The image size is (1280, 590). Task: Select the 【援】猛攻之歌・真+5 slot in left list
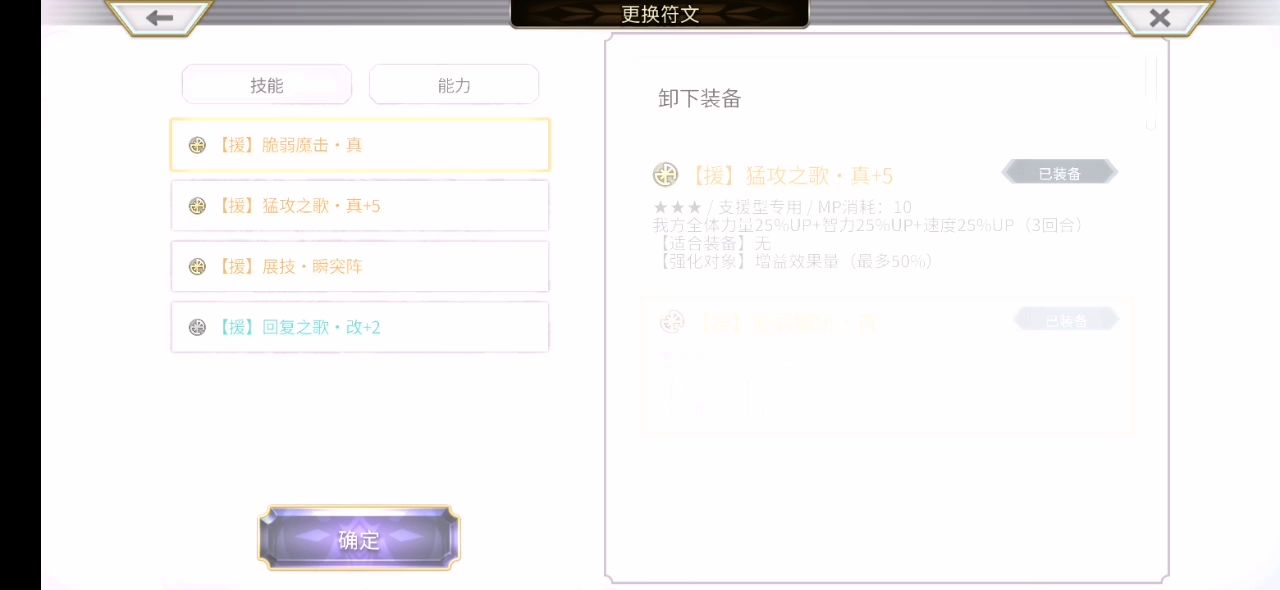click(x=360, y=206)
